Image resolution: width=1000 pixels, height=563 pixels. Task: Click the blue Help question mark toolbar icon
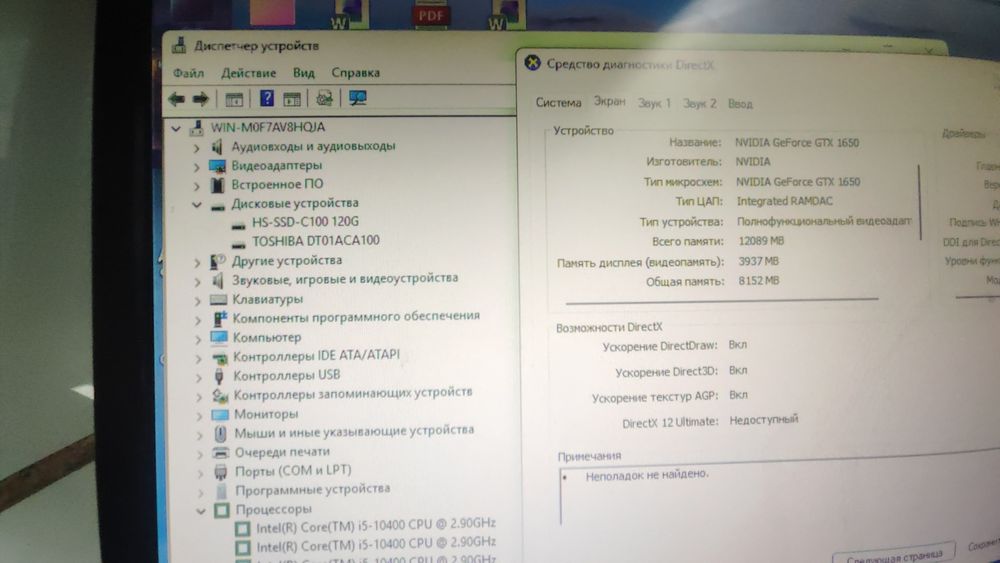267,98
